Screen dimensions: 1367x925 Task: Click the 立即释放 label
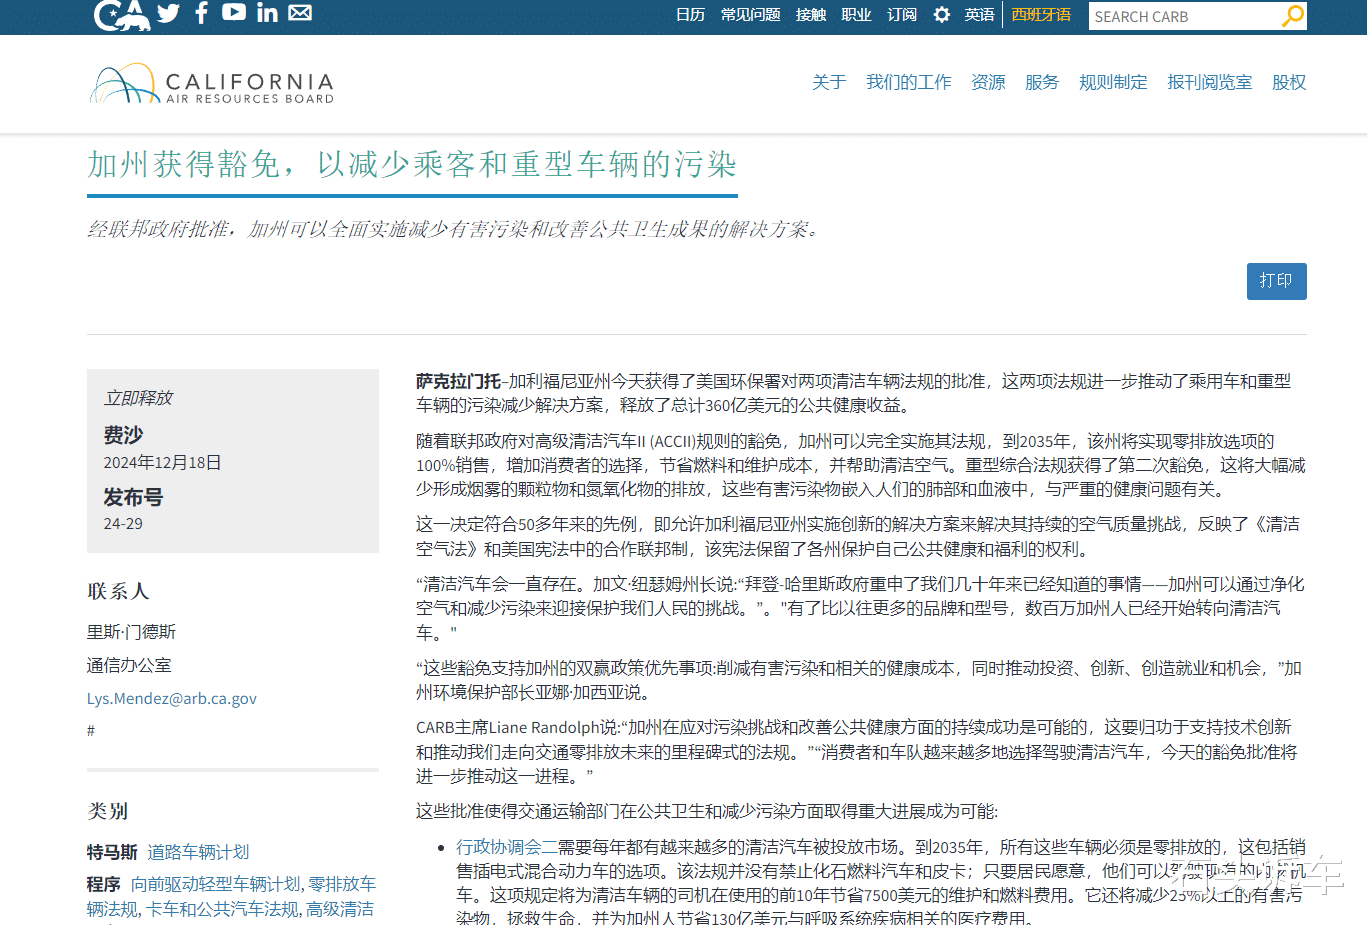[x=138, y=398]
